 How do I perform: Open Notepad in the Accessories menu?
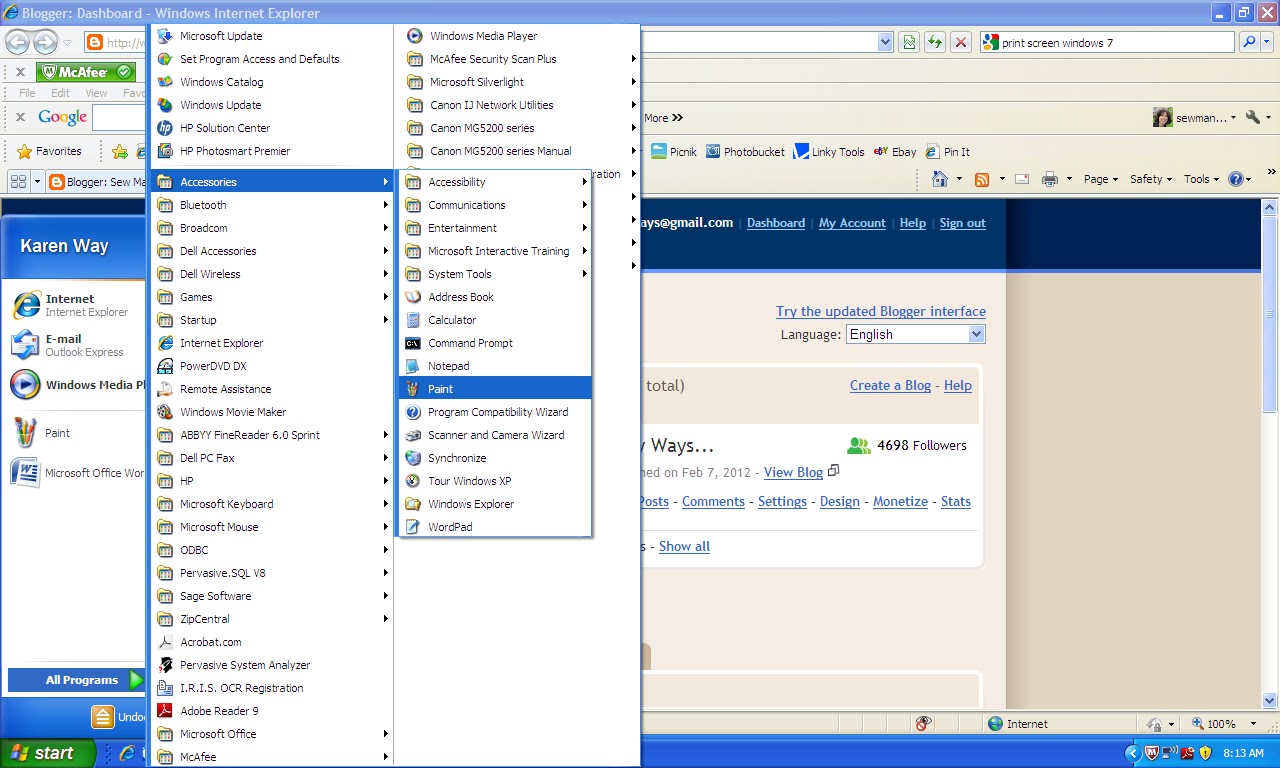[495, 366]
